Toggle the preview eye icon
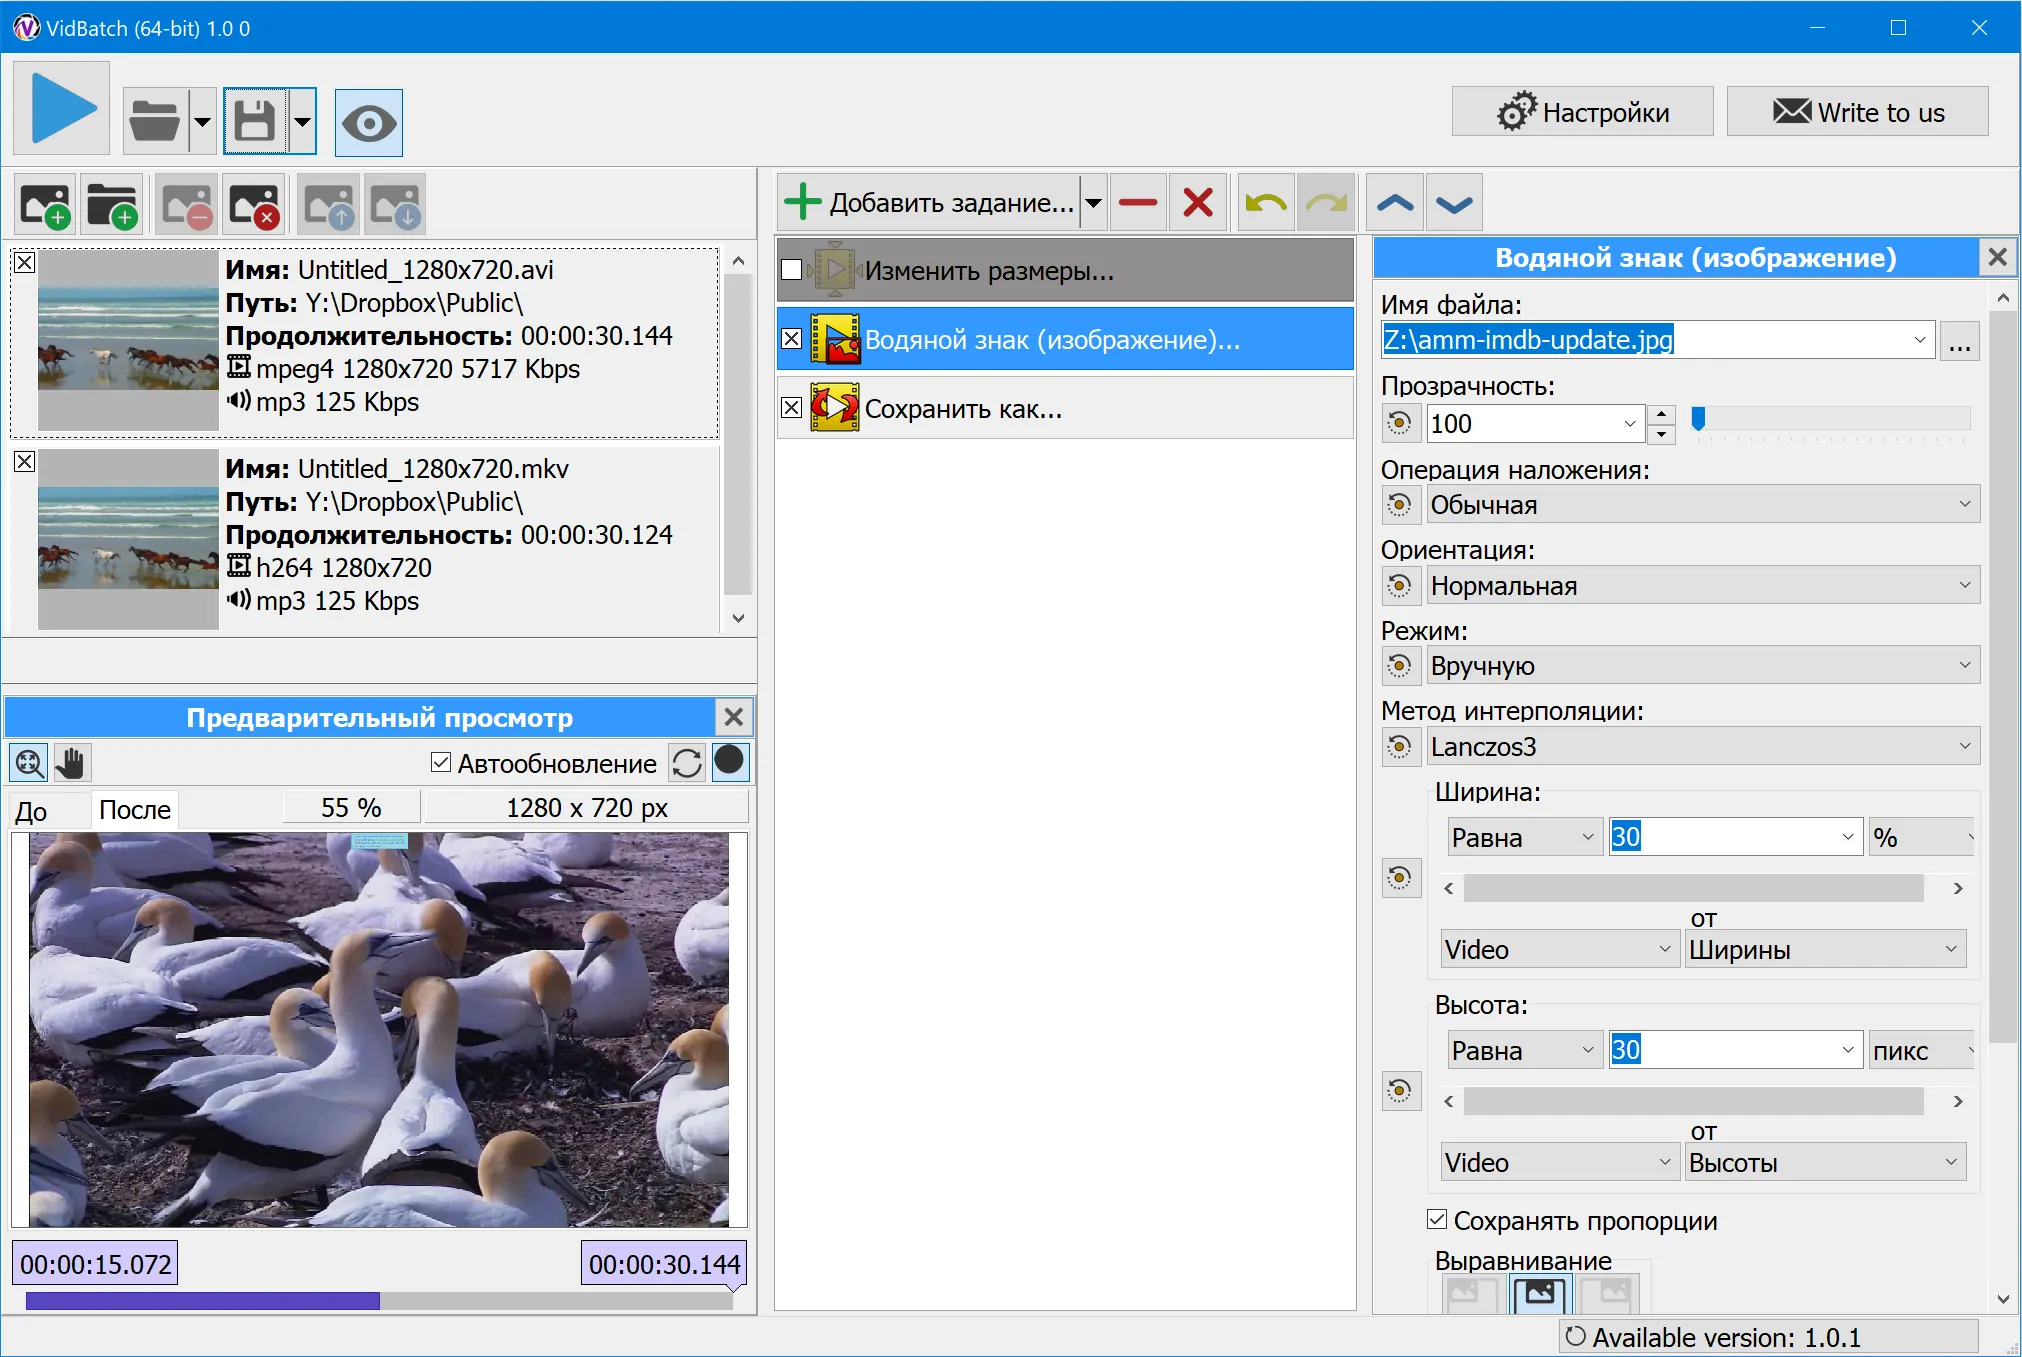The image size is (2022, 1357). click(x=368, y=123)
